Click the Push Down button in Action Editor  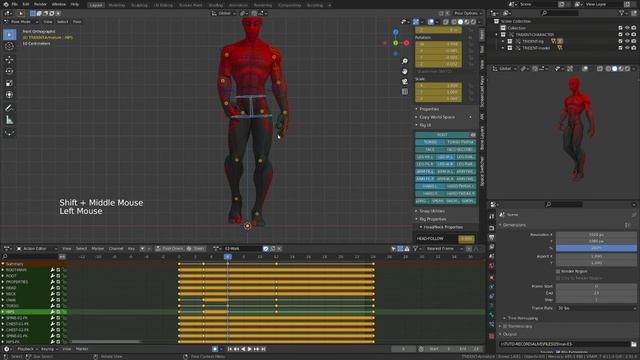tap(170, 249)
